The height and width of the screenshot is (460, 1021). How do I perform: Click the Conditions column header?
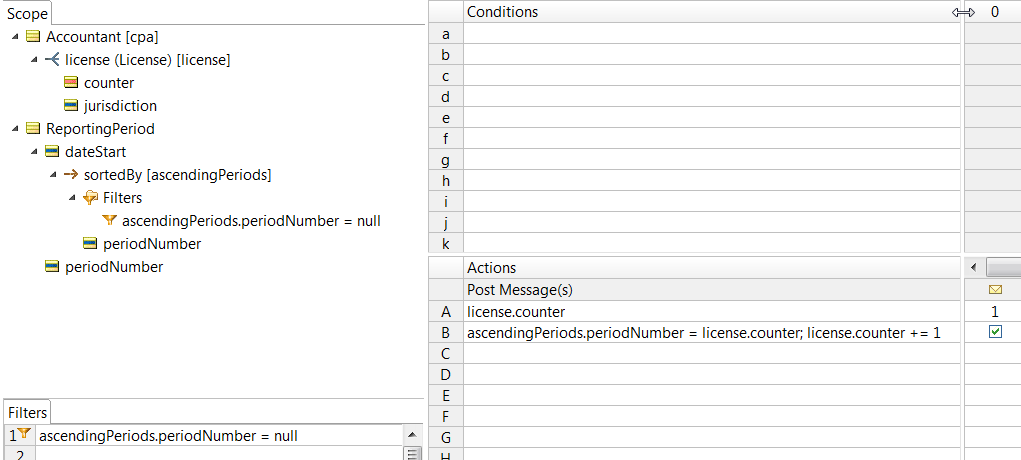coord(713,12)
